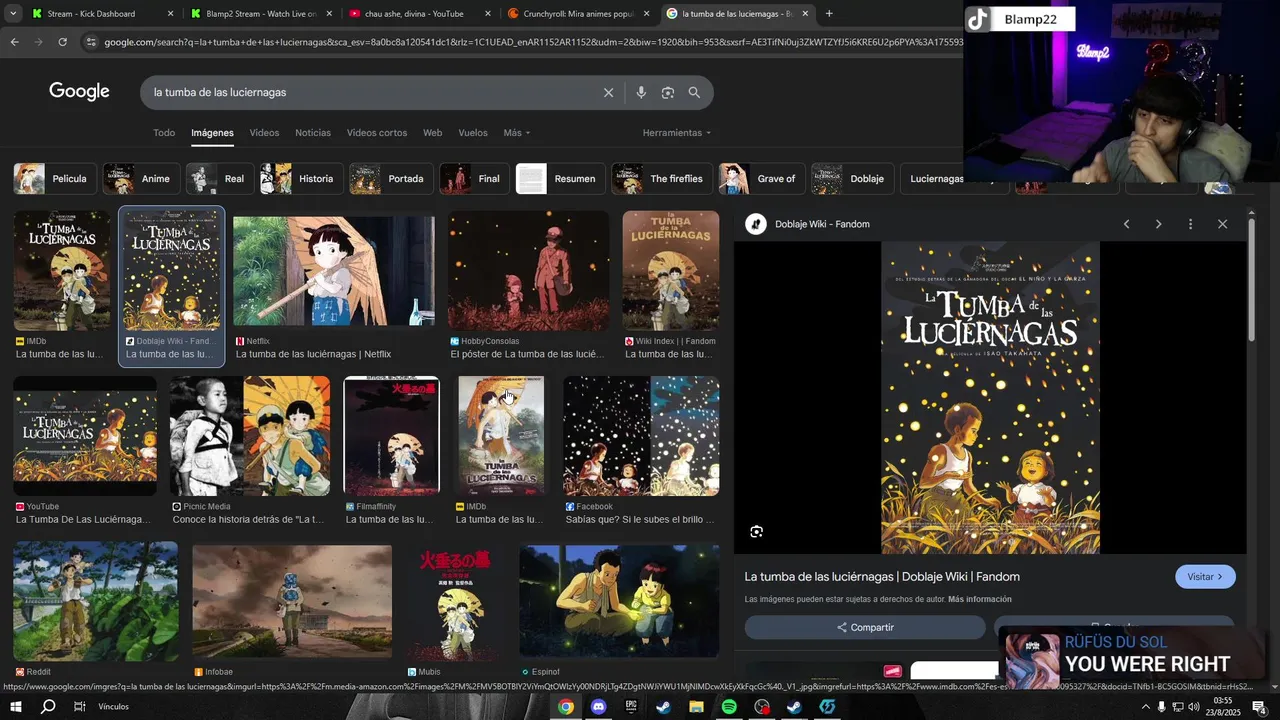Switch to the Videos tab
The height and width of the screenshot is (720, 1280).
pos(264,133)
